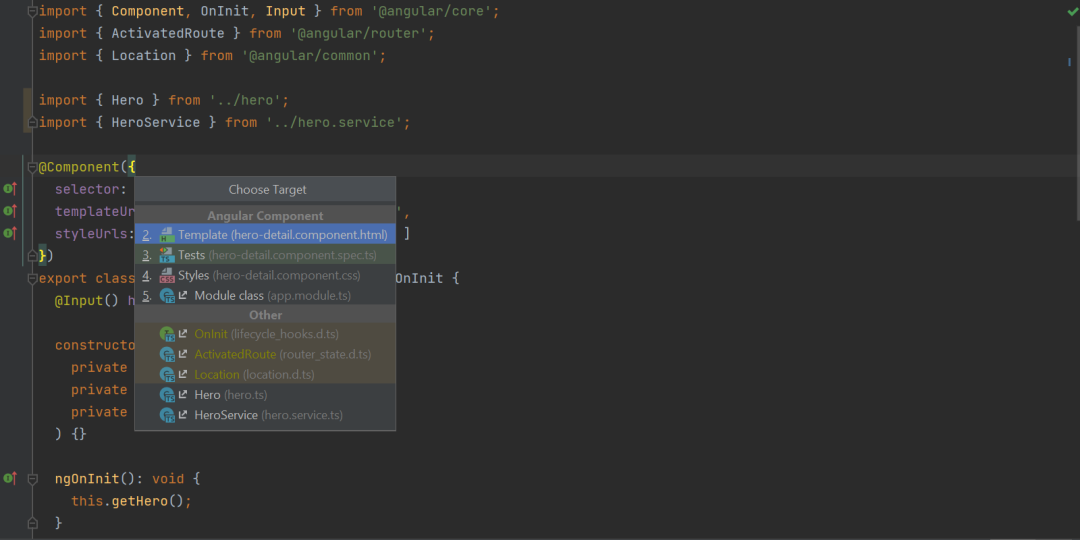Click the HTML file icon next to Template

(167, 235)
